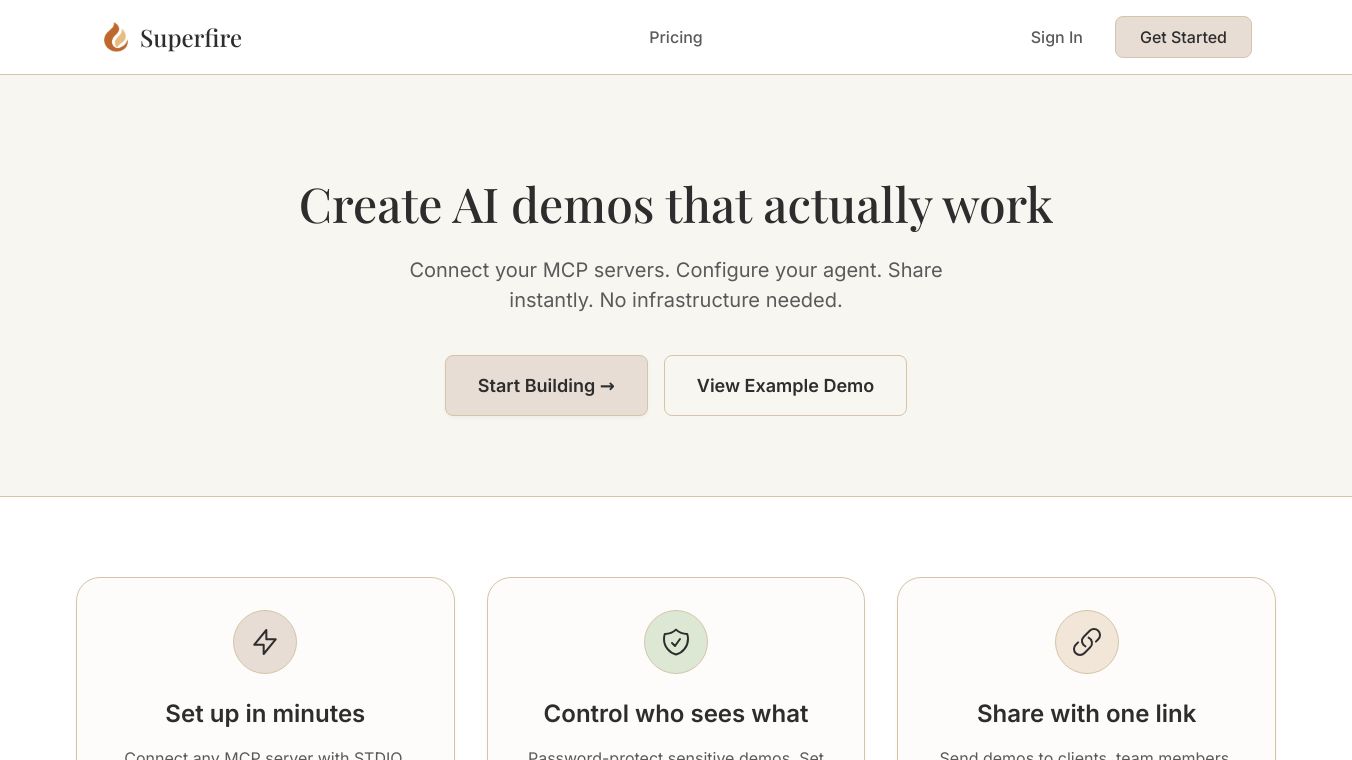Click the lightning bolt icon

(x=265, y=642)
